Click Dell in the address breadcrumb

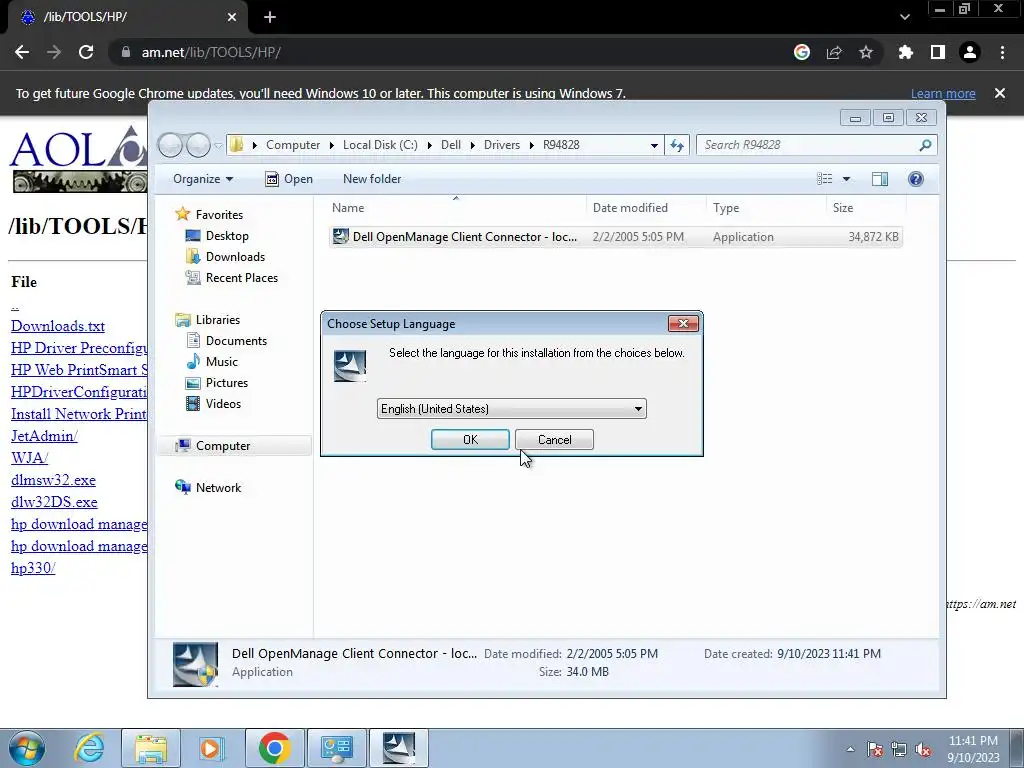point(451,145)
